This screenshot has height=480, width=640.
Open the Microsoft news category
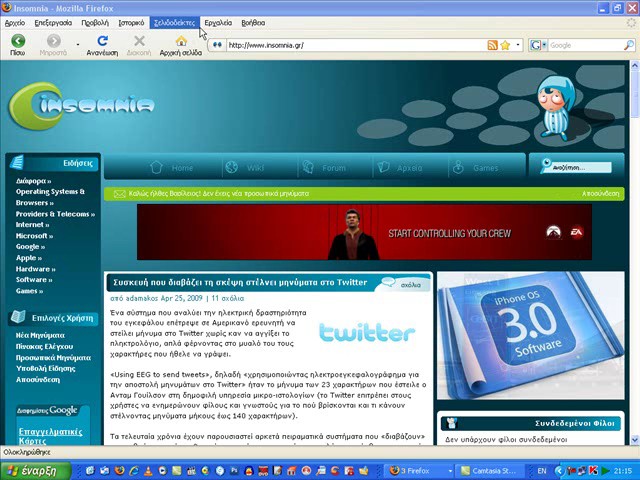[34, 236]
